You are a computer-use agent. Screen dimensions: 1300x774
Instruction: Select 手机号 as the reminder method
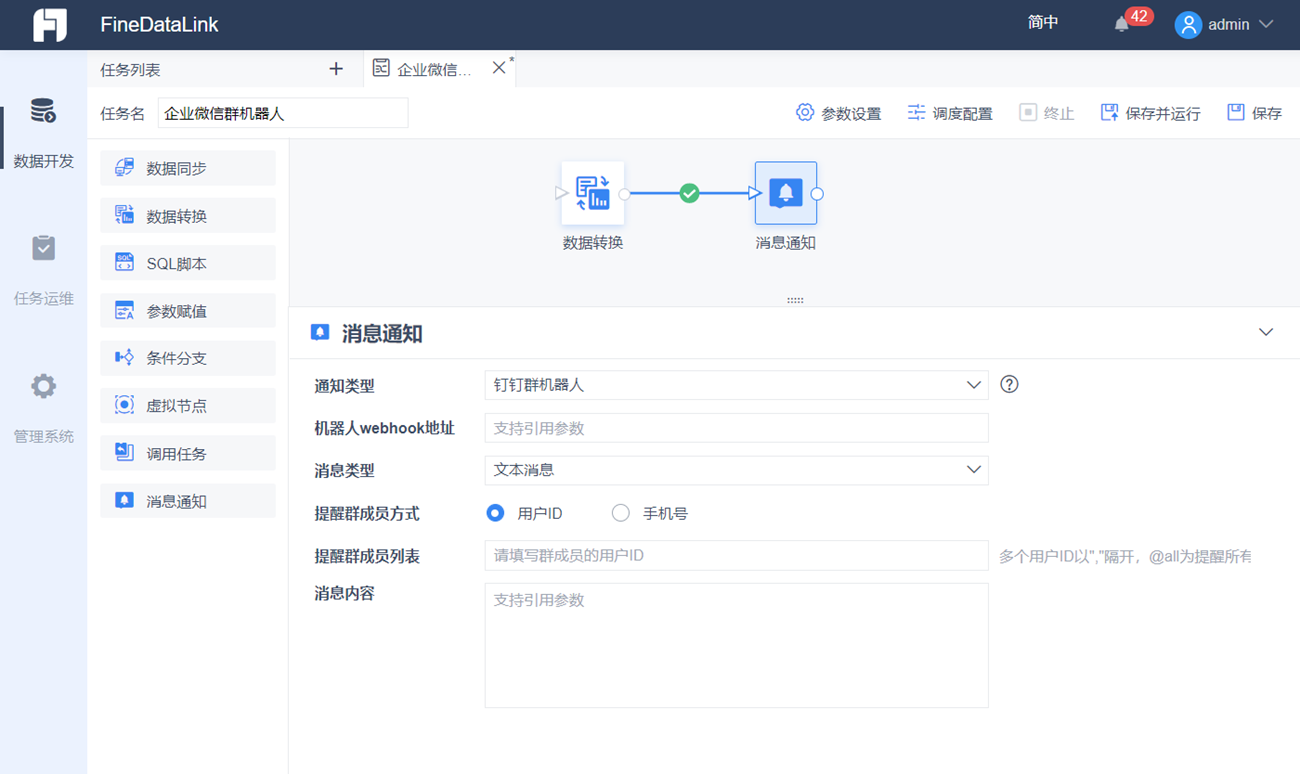click(x=621, y=513)
